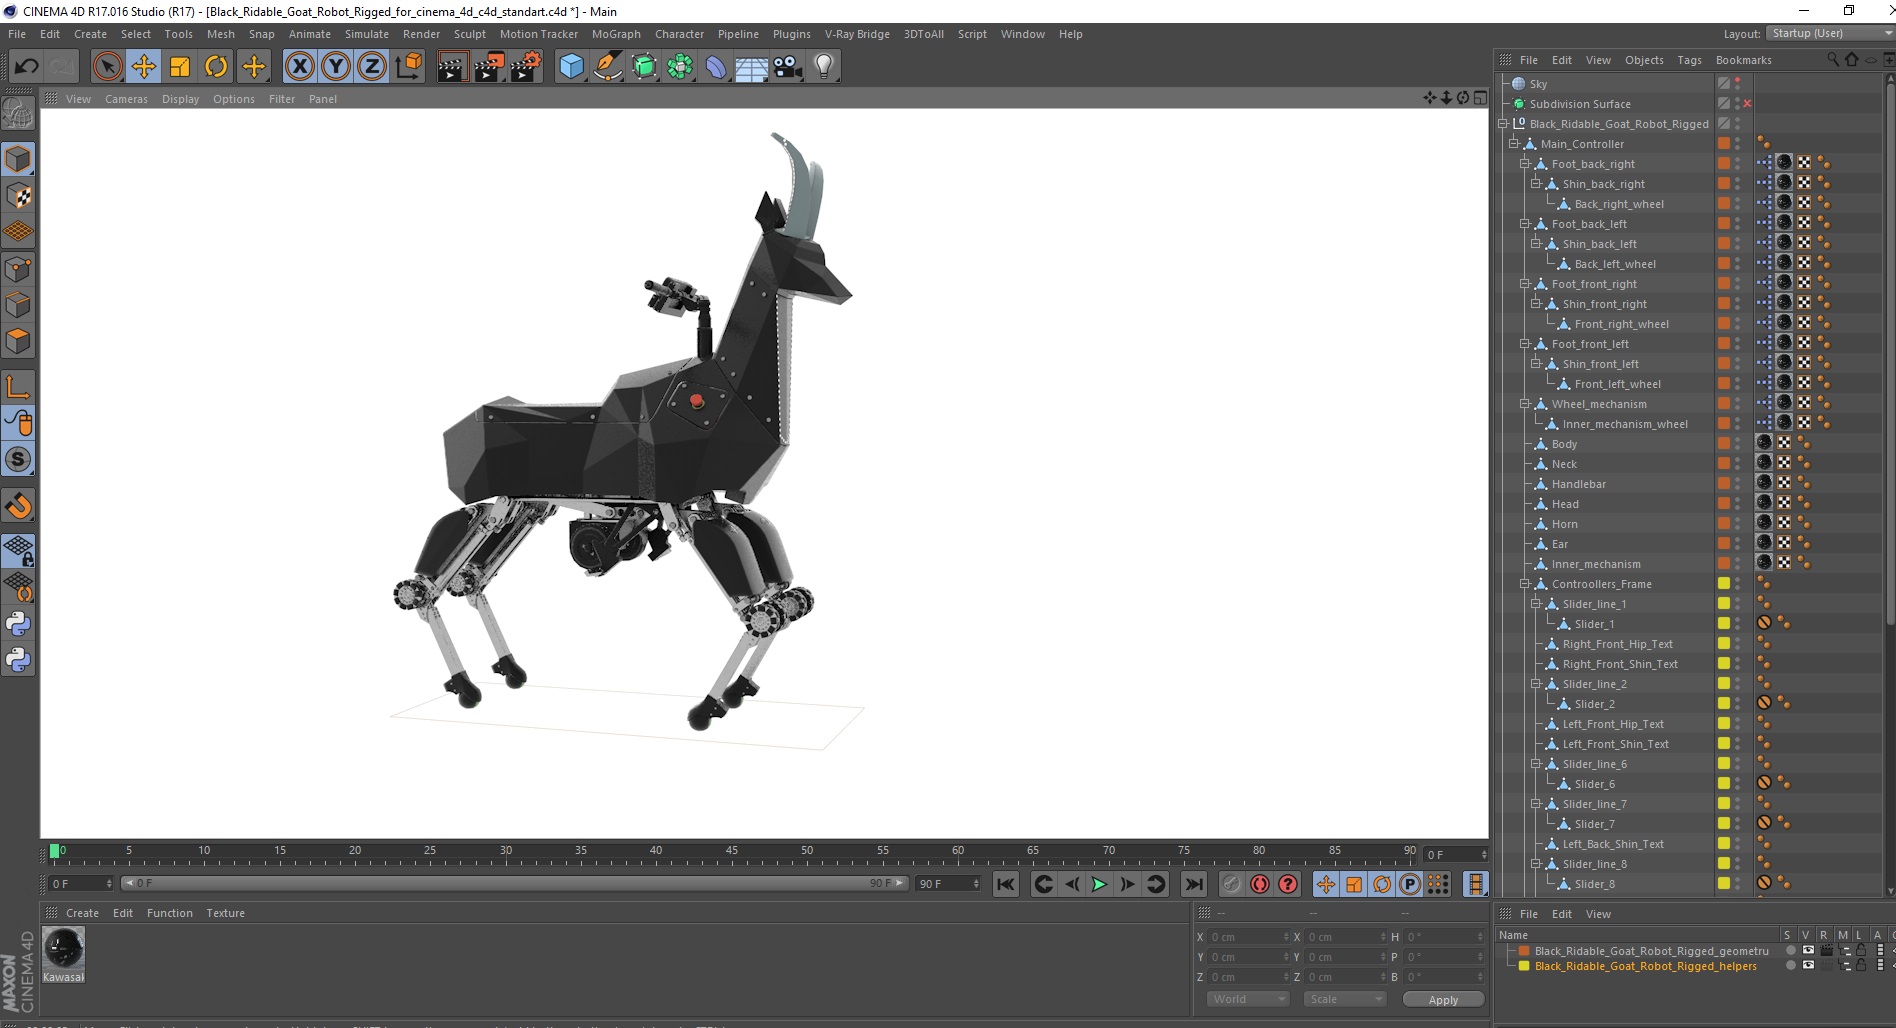Viewport: 1896px width, 1028px height.
Task: Select the Horn object in tree
Action: (x=1564, y=524)
